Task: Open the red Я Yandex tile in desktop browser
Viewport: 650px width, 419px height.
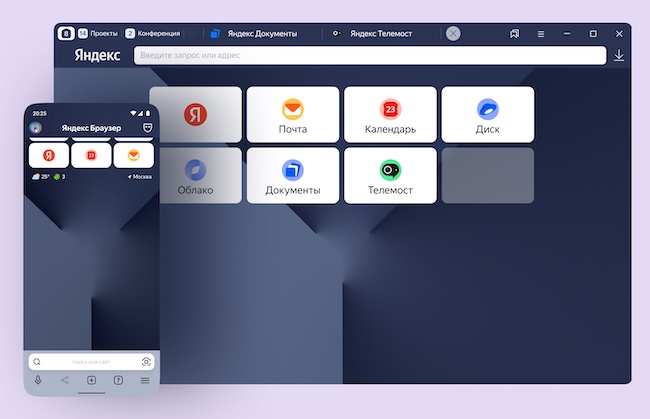Action: pos(195,114)
